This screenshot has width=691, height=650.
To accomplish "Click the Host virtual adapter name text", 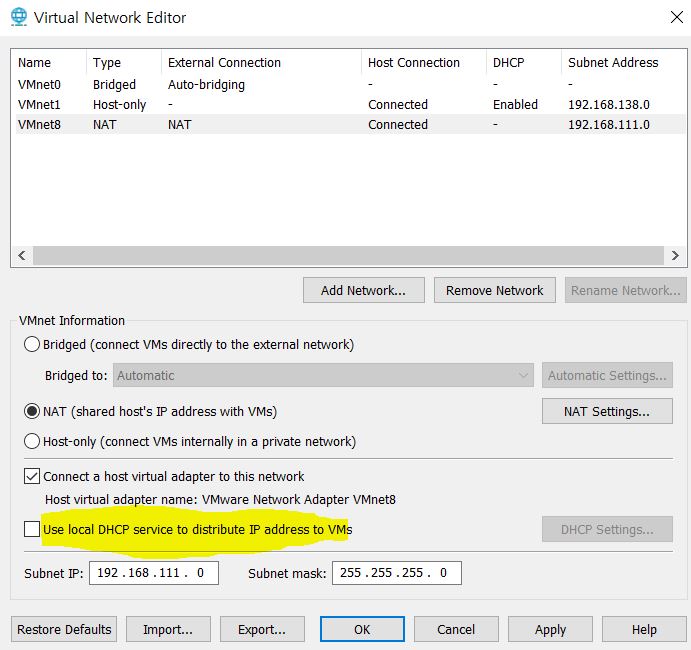I will (x=220, y=499).
